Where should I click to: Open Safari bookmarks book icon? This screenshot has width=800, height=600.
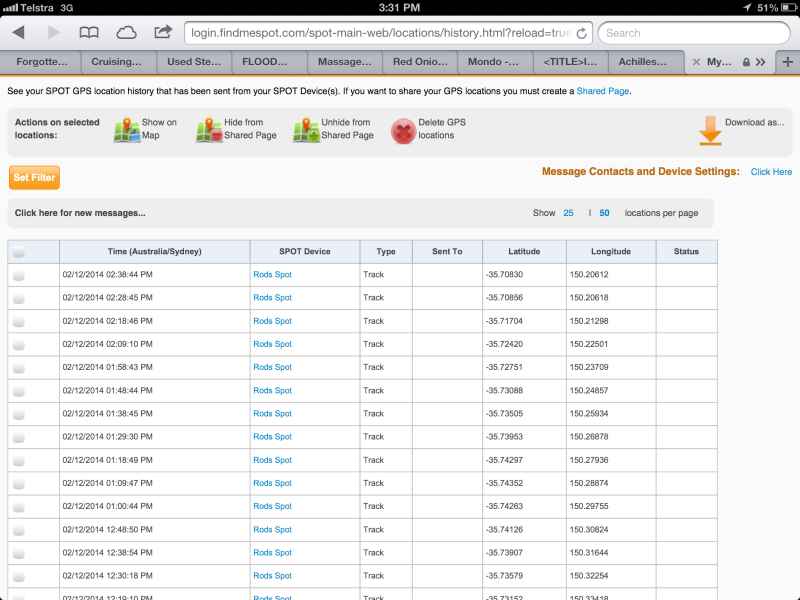[x=89, y=32]
